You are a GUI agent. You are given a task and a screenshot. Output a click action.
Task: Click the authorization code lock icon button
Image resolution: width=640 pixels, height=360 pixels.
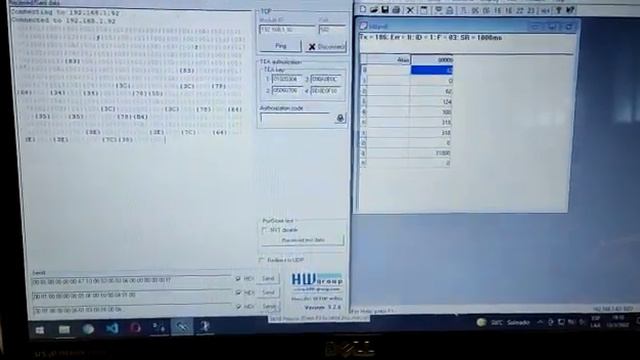(340, 118)
